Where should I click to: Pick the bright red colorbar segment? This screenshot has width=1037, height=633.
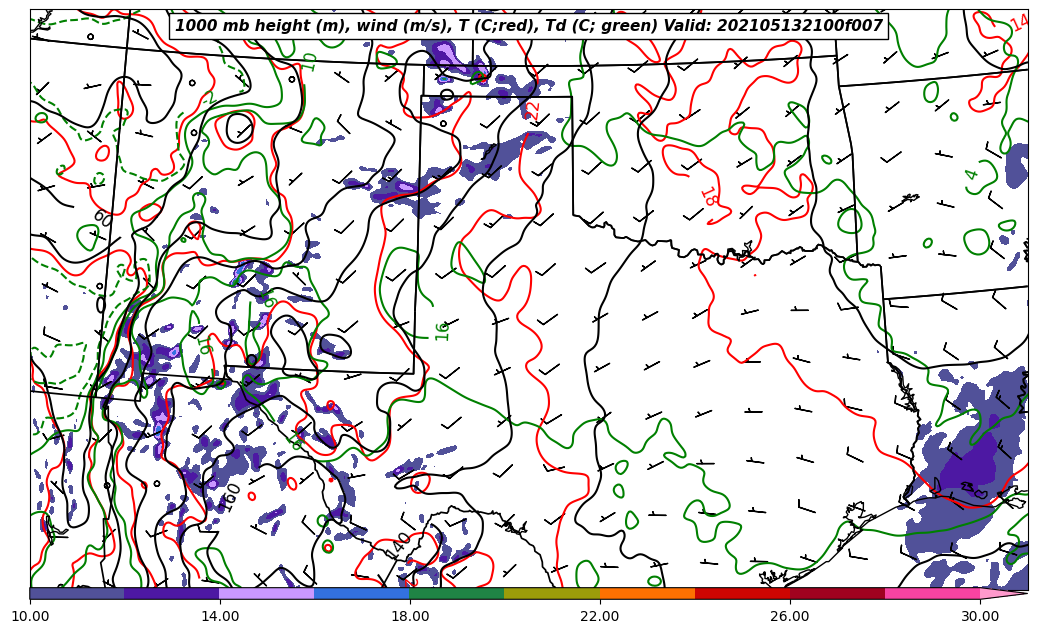point(742,593)
